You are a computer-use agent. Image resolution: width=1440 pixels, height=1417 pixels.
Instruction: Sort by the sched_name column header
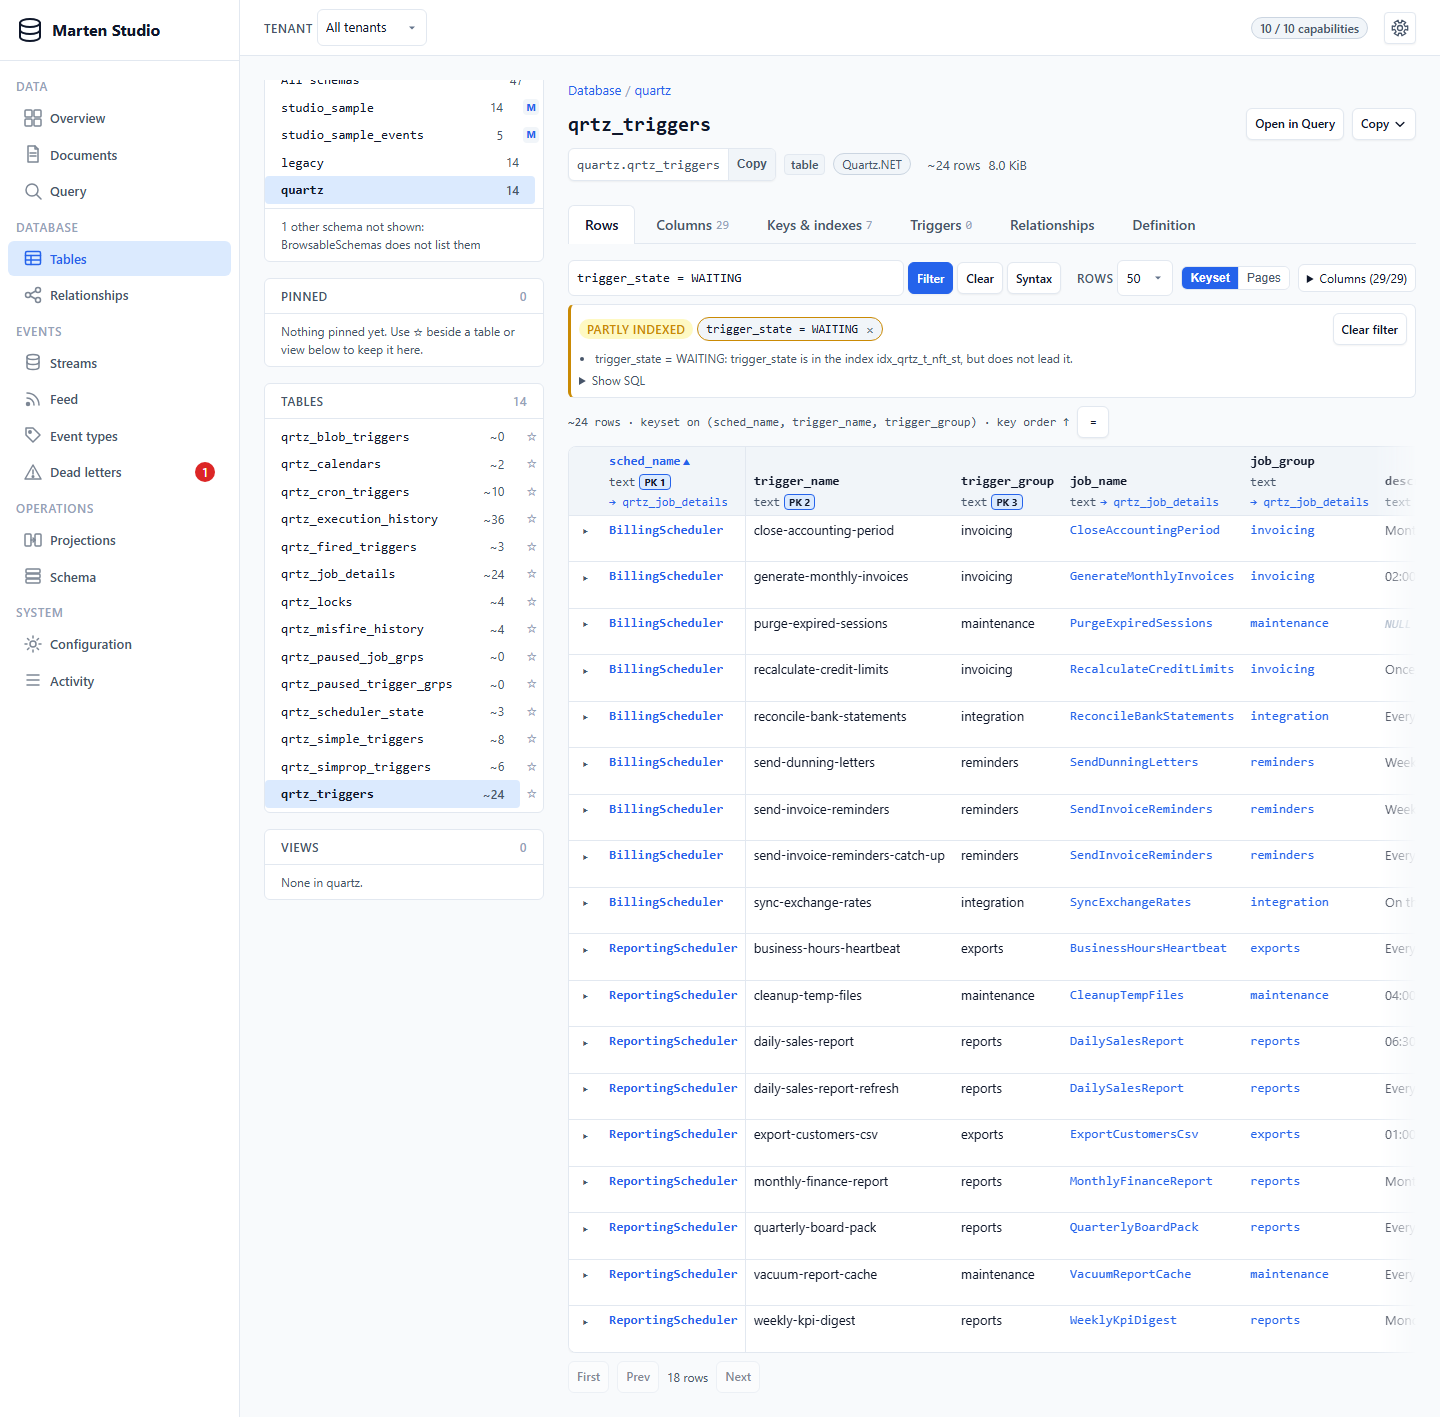[x=650, y=461]
